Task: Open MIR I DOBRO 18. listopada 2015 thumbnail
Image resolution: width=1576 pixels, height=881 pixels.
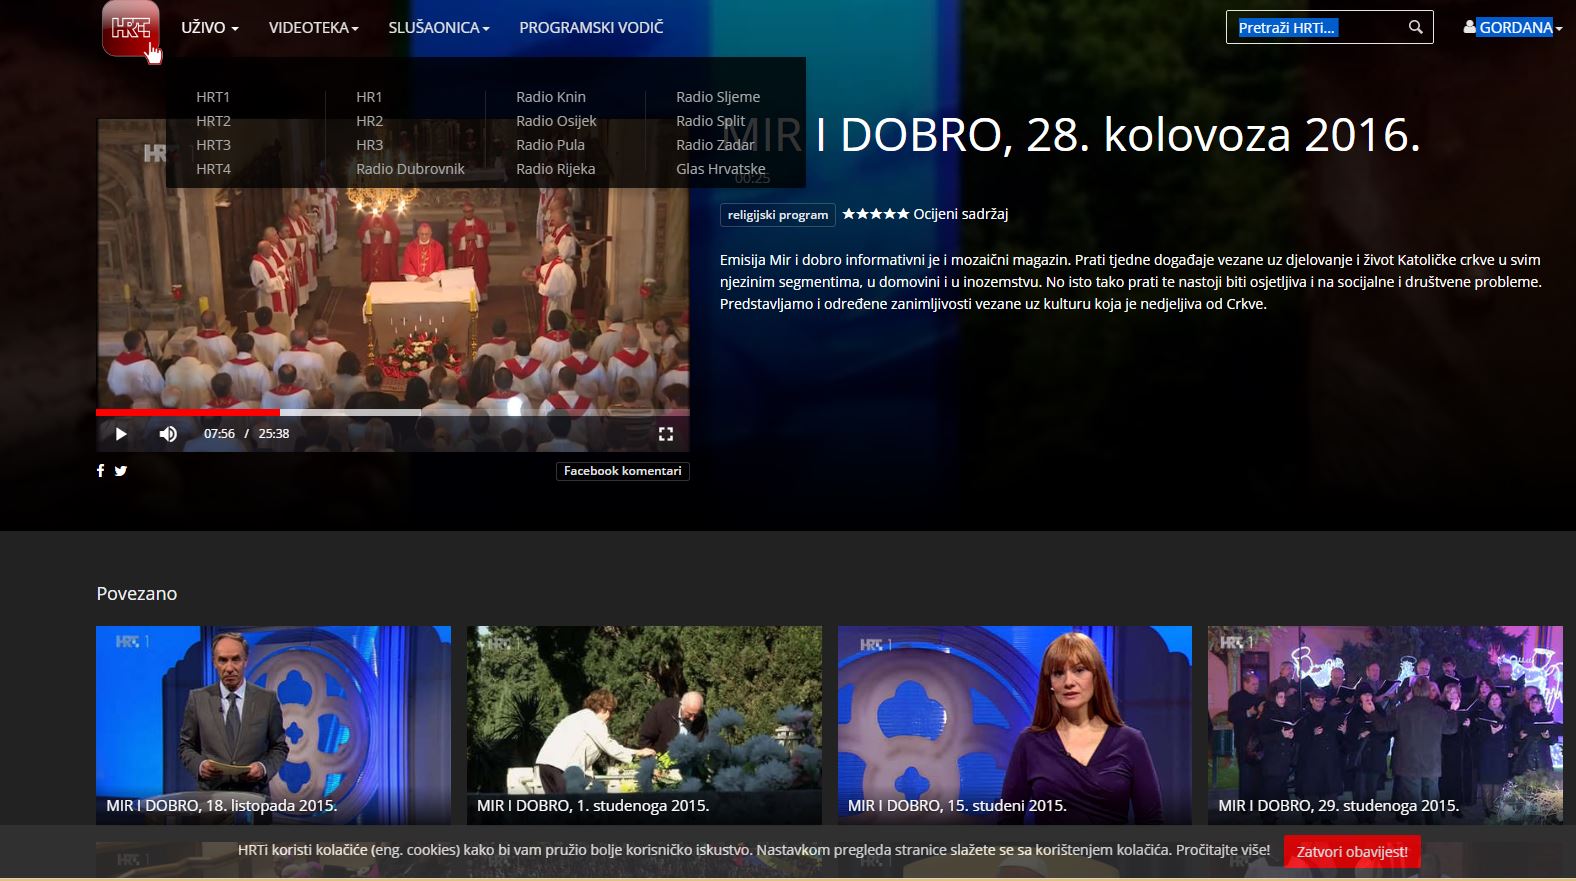Action: pos(273,725)
